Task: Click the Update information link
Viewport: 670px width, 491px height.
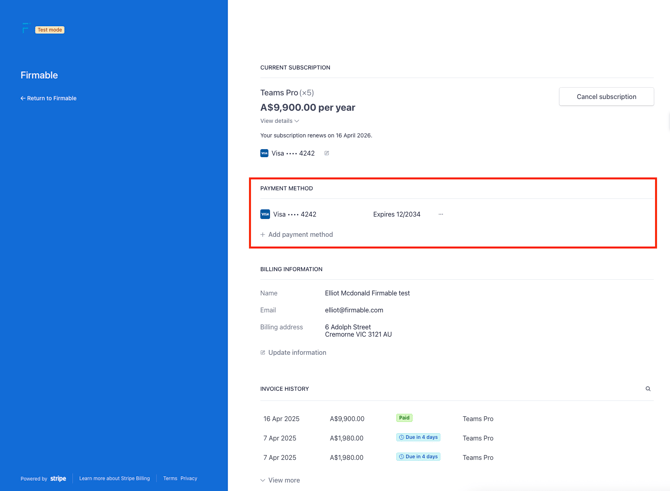Action: tap(297, 353)
